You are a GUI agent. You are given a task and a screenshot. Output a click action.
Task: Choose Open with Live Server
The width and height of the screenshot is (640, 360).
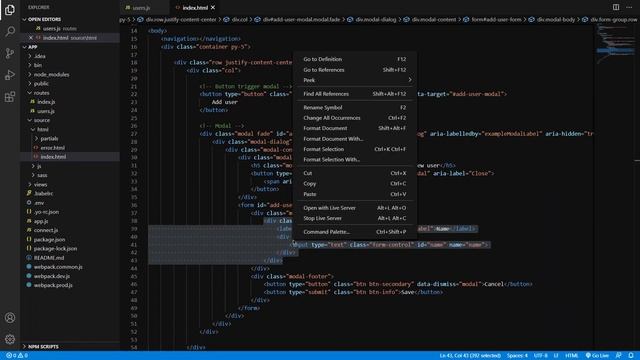click(354, 208)
